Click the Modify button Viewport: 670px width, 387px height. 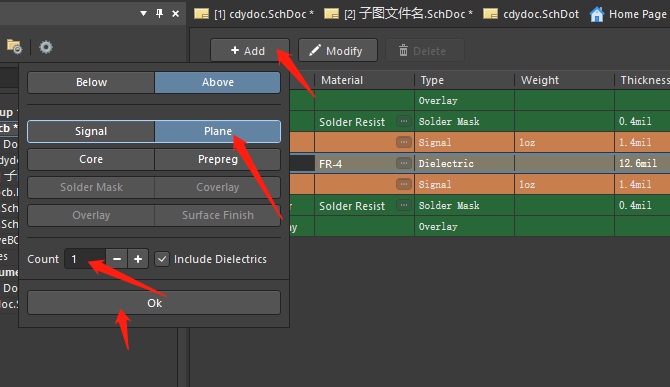point(338,51)
